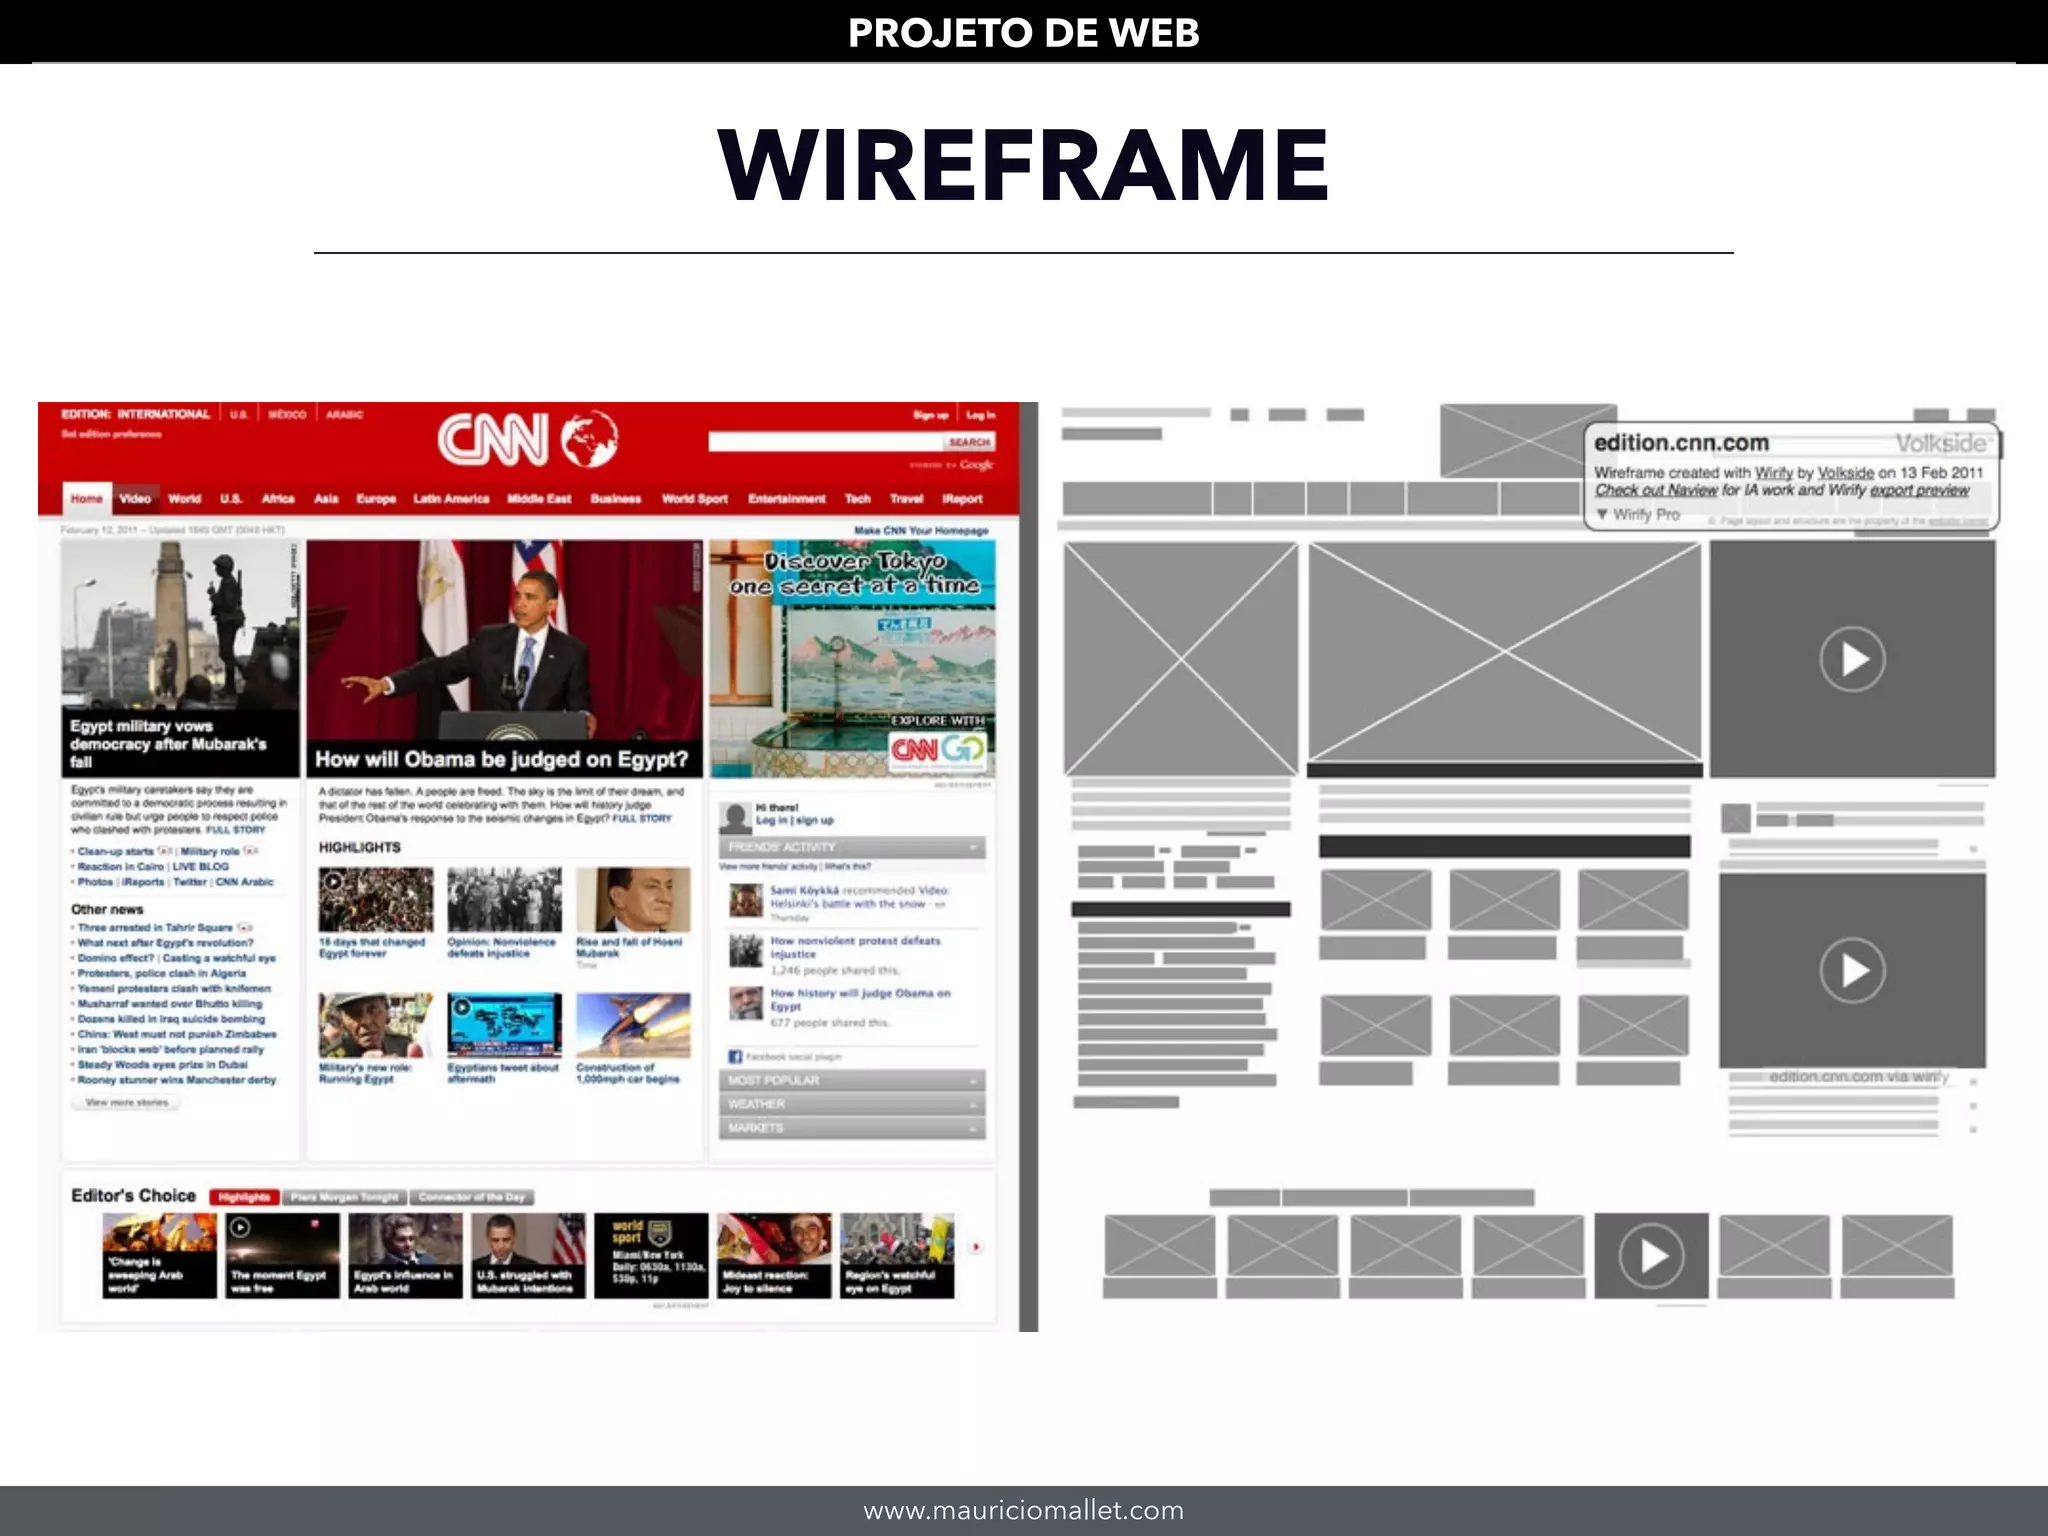Select iReport in the CNN navigation bar
2048x1536 pixels.
coord(962,498)
